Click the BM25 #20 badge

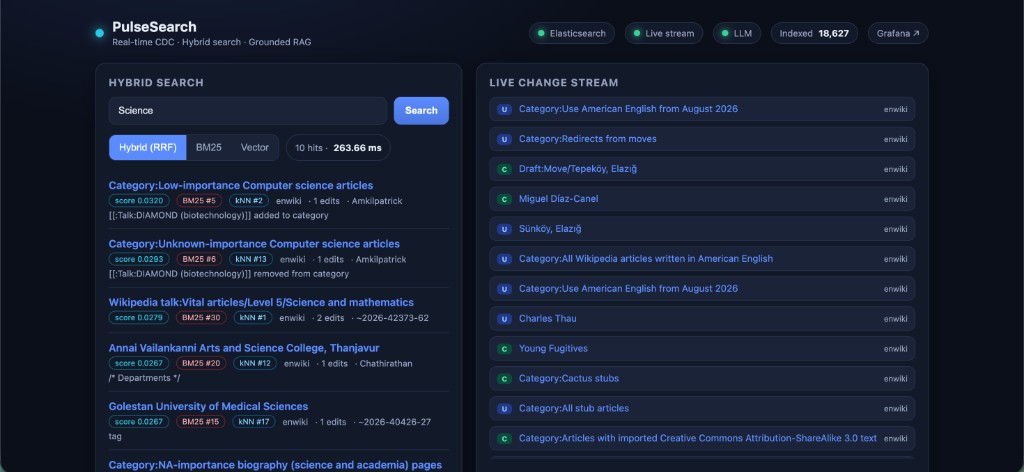coord(201,363)
